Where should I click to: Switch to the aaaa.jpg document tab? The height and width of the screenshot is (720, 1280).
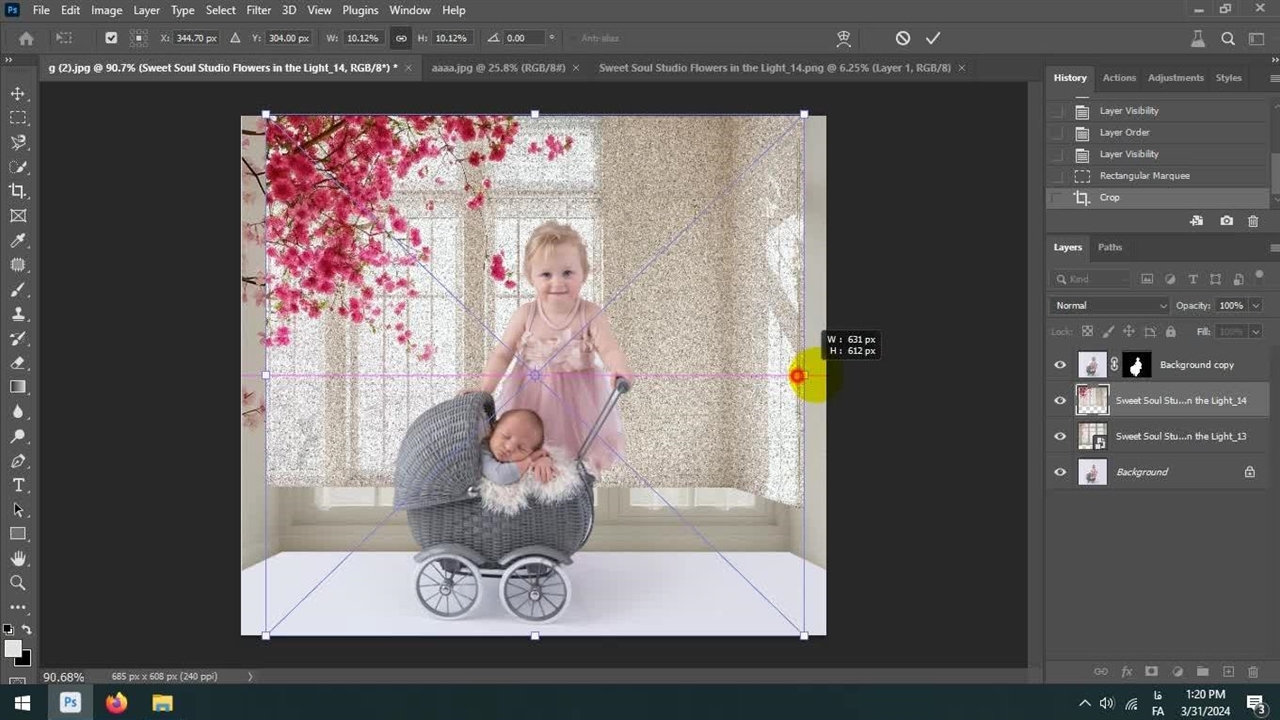click(x=497, y=68)
